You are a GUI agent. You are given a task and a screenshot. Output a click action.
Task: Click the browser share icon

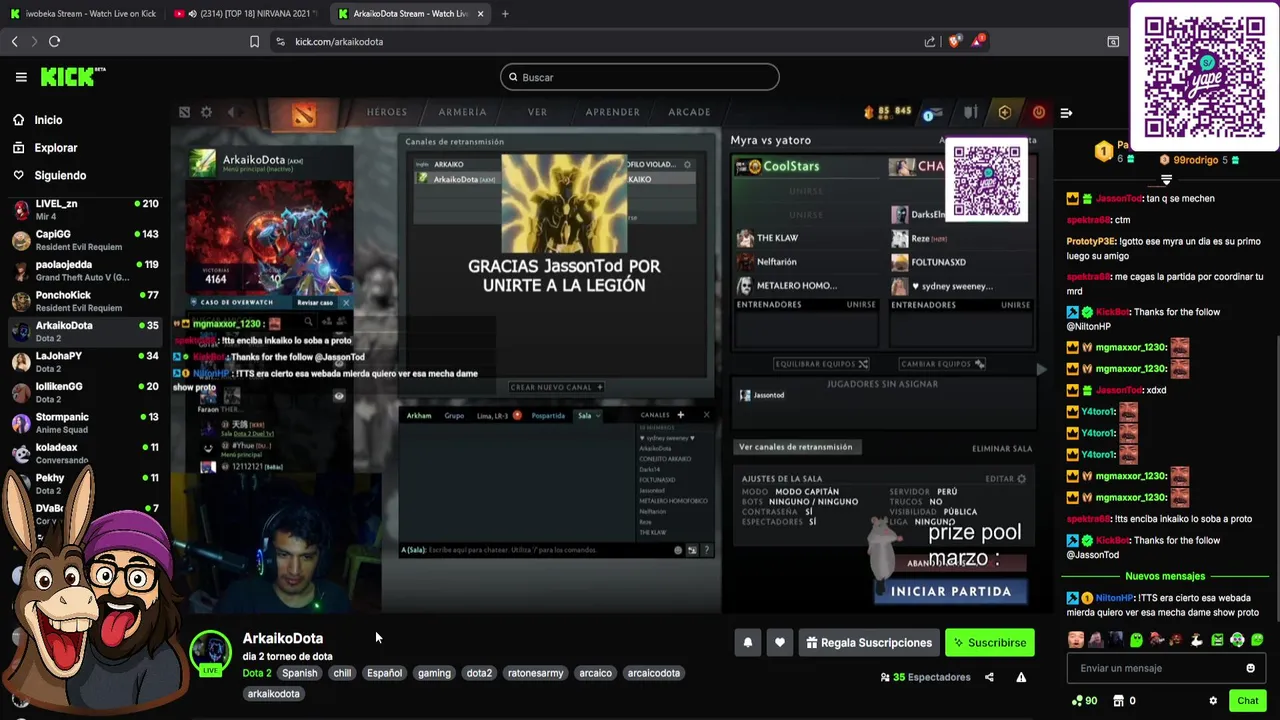930,41
